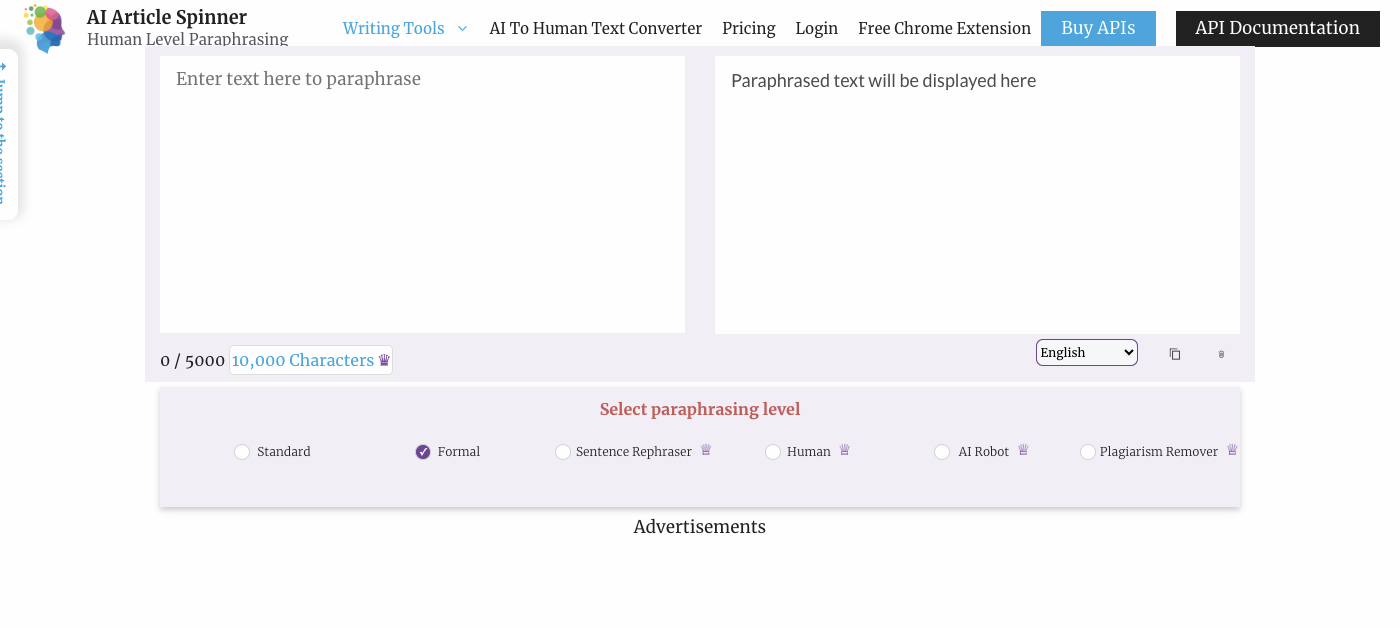1400x628 pixels.
Task: Click the crown icon near AI Robot
Action: 1022,450
